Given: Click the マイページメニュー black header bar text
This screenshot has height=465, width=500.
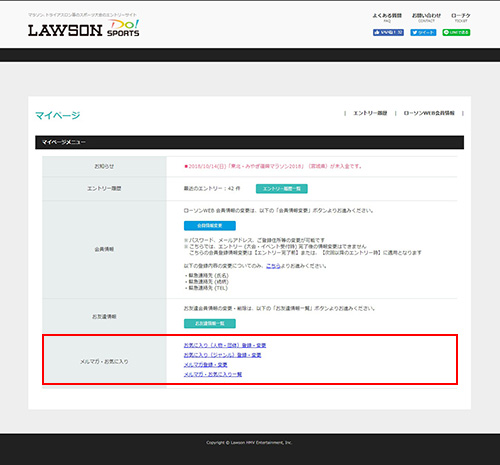Looking at the screenshot, I should coord(64,142).
